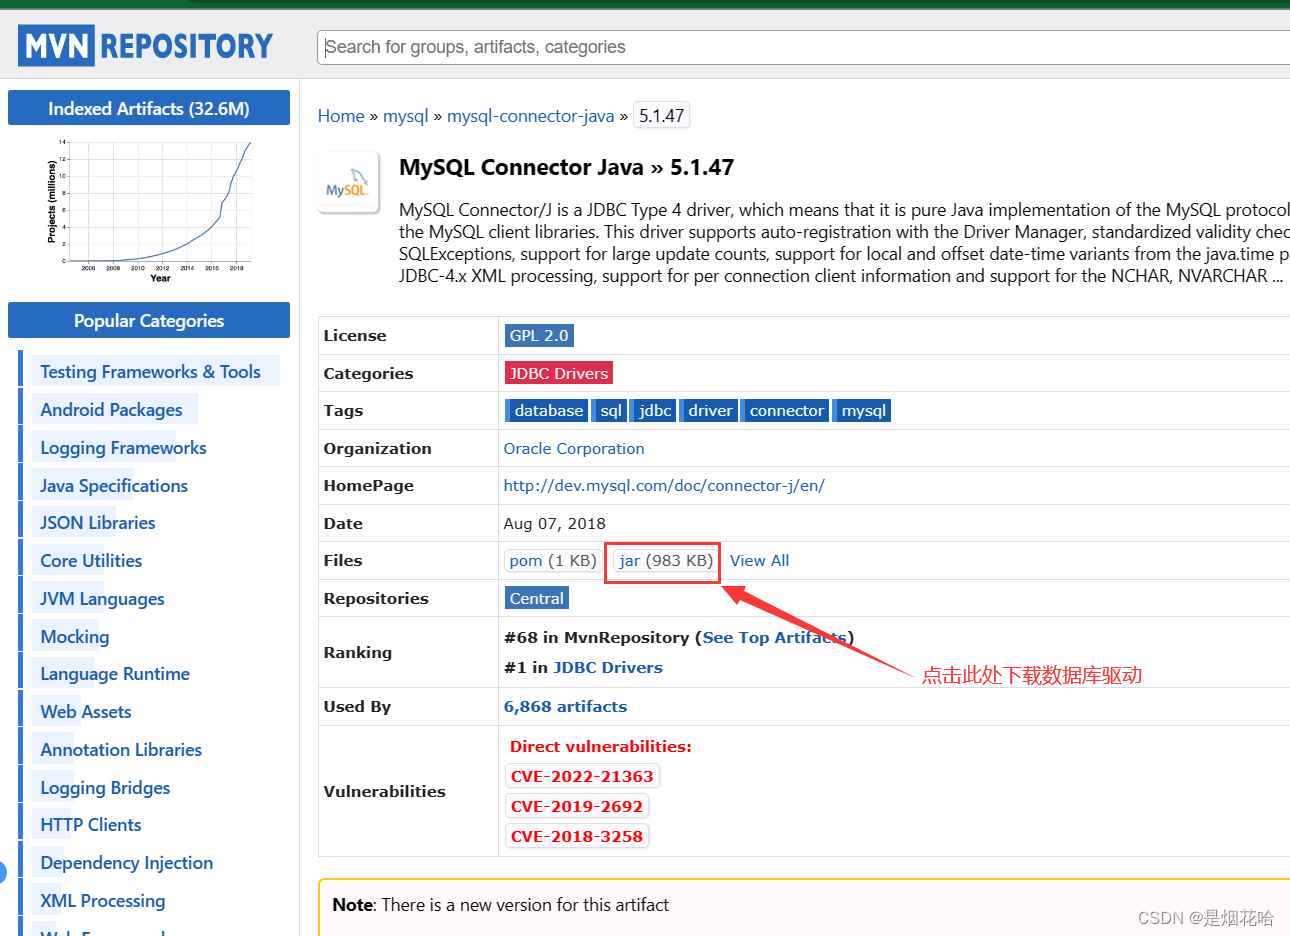The width and height of the screenshot is (1290, 936).
Task: Open JDBC Drivers ranking link
Action: [x=608, y=668]
